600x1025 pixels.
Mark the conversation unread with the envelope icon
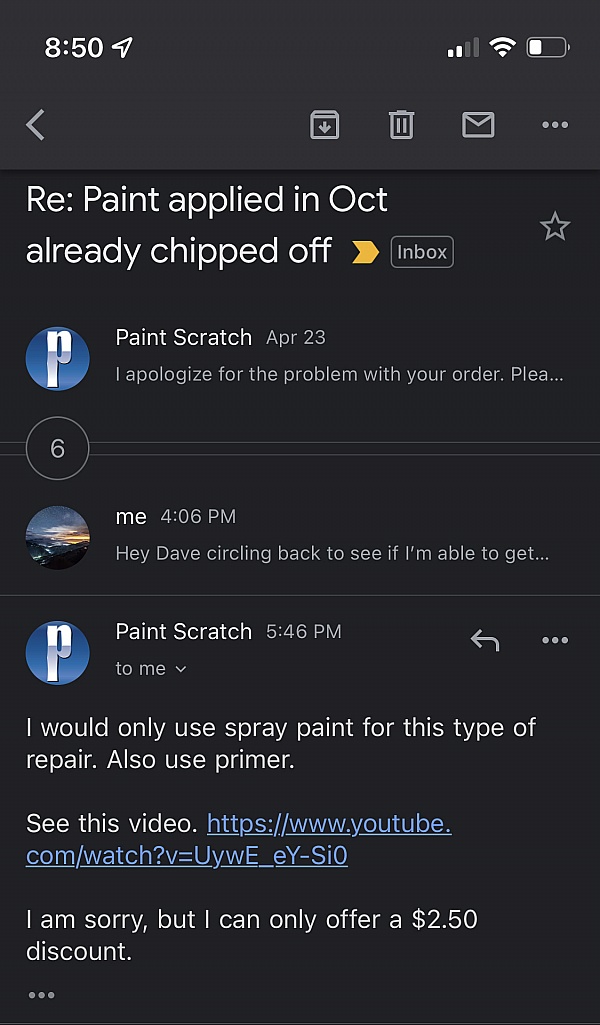(478, 124)
